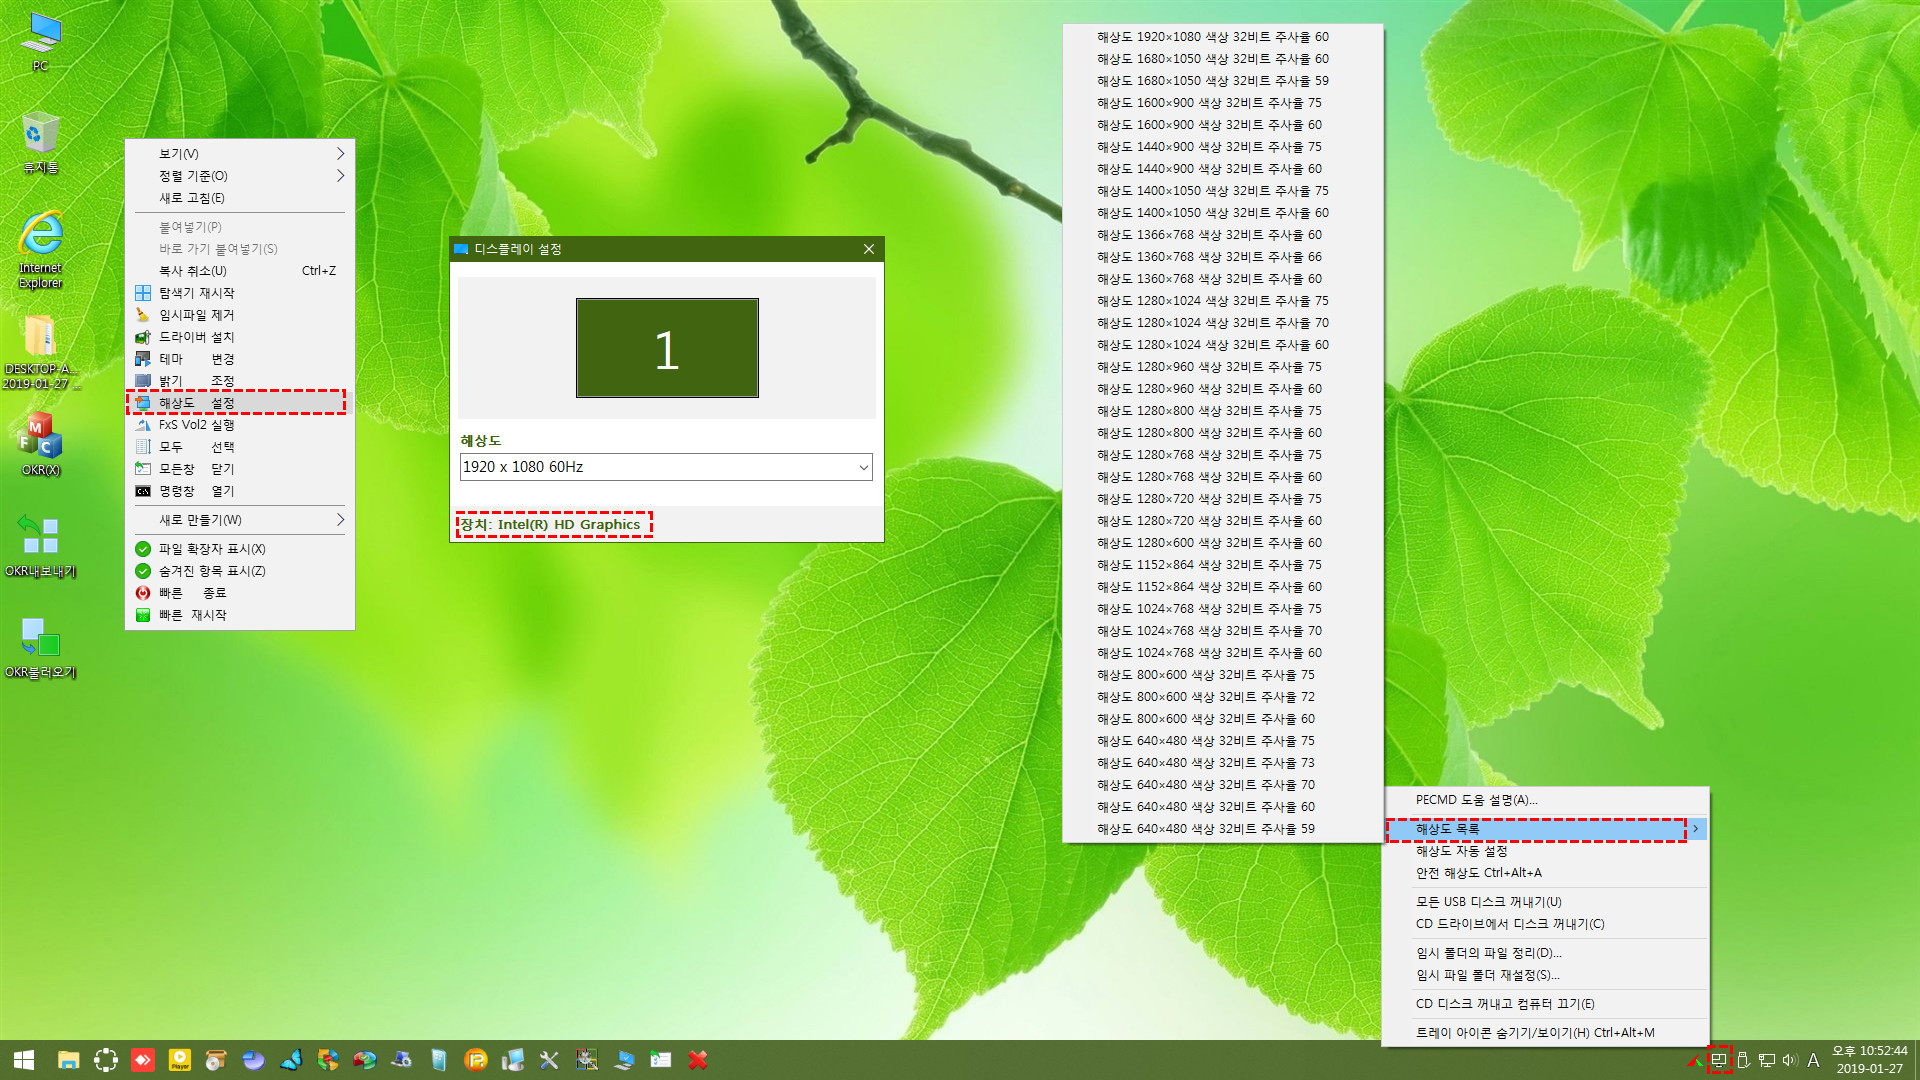Choose 테마 변경 in context menu
Screen dimensions: 1920x1080
[x=240, y=359]
